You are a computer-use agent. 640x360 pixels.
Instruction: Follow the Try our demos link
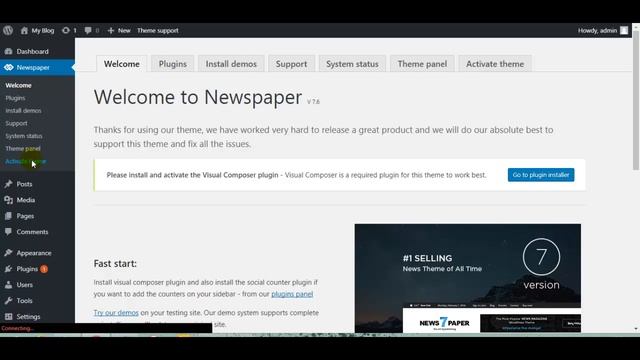(116, 313)
